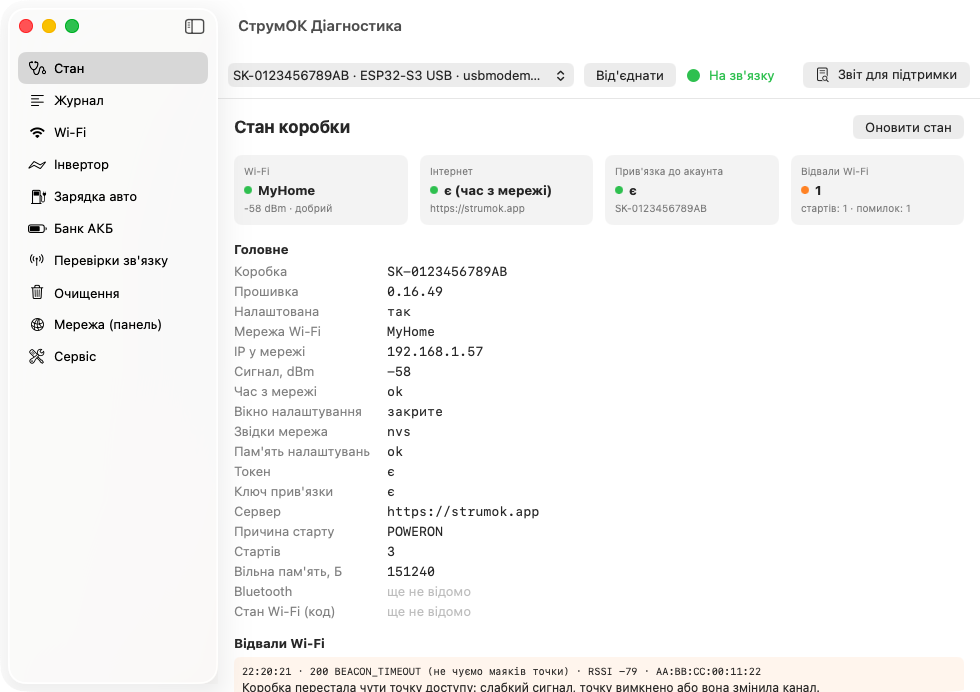Open the Мережа (панель) section
Viewport: 980px width, 692px height.
113,324
